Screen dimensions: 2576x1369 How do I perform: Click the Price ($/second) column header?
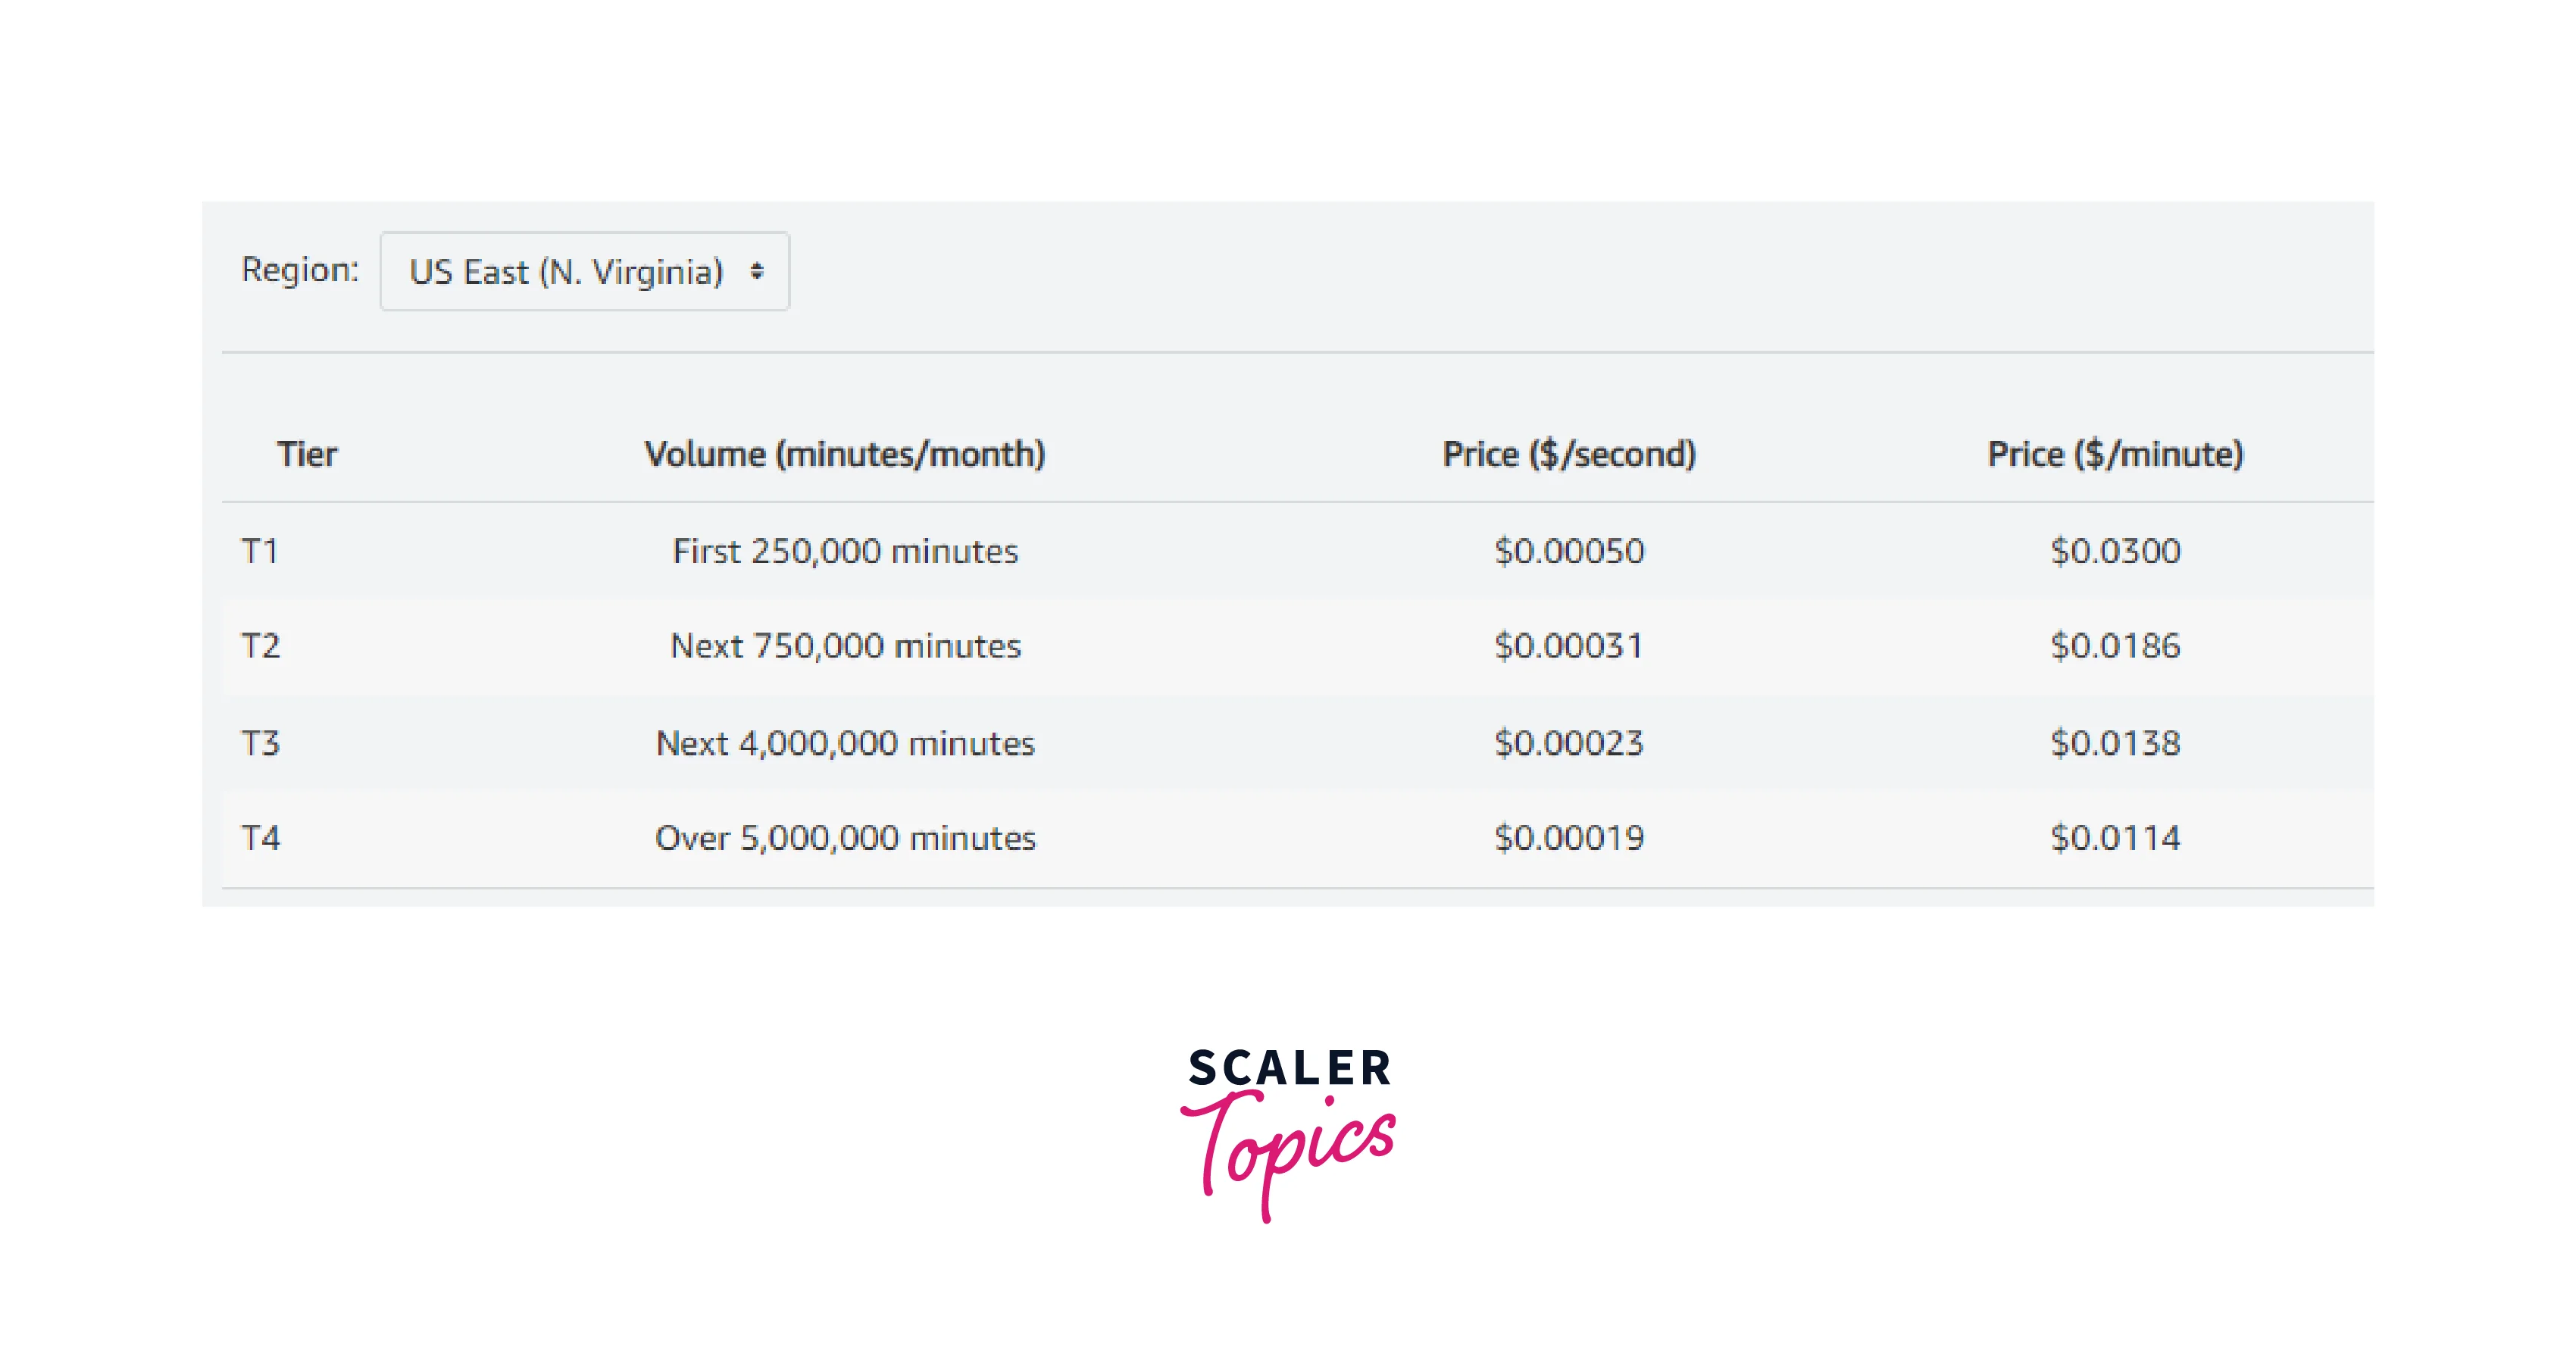[x=1569, y=454]
